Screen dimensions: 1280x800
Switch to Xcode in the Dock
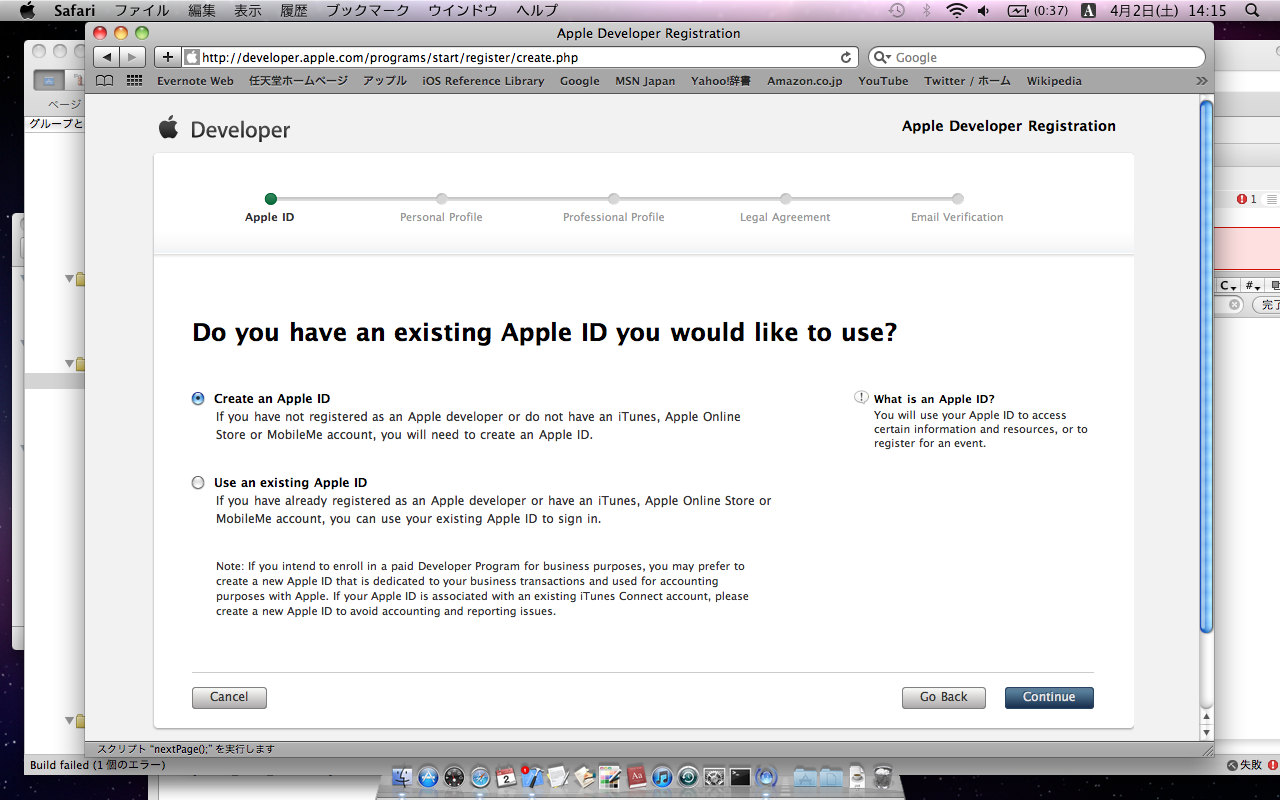coord(533,777)
